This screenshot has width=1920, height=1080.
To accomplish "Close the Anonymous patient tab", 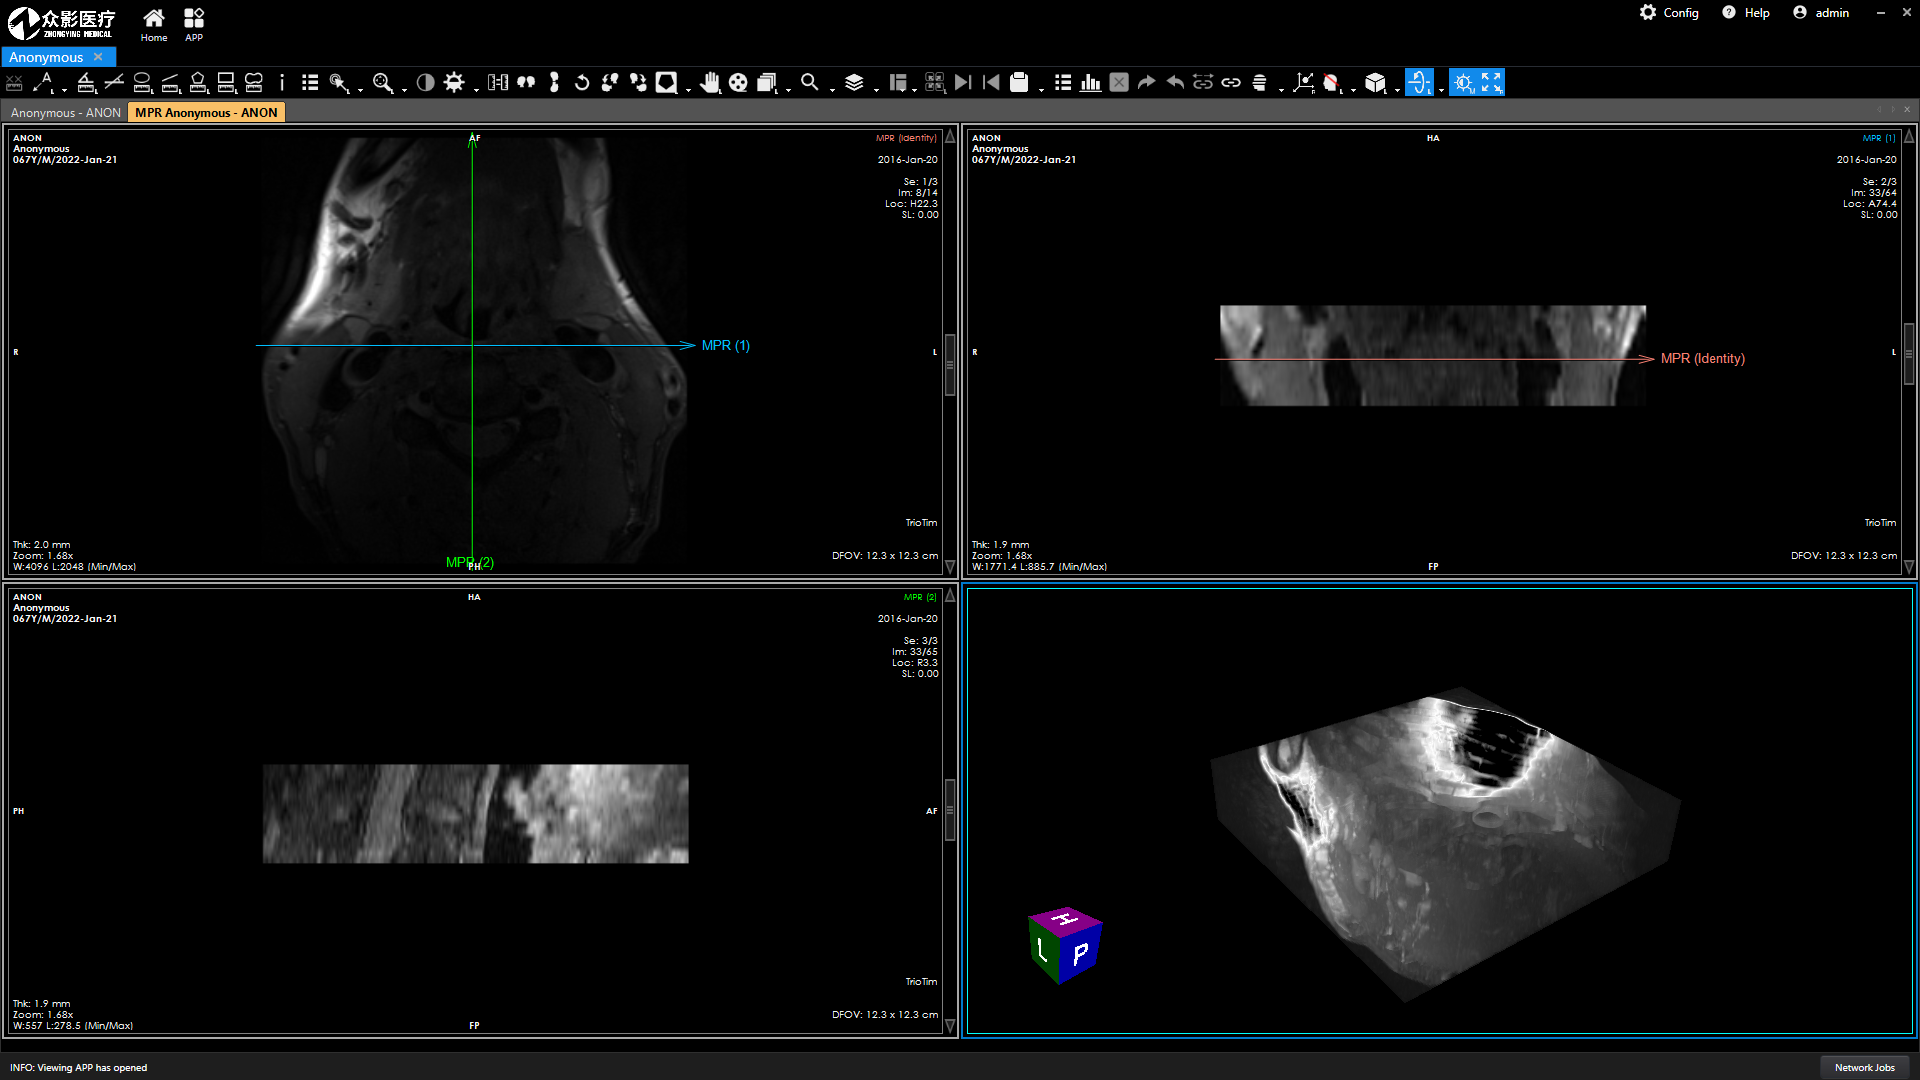I will [x=98, y=57].
